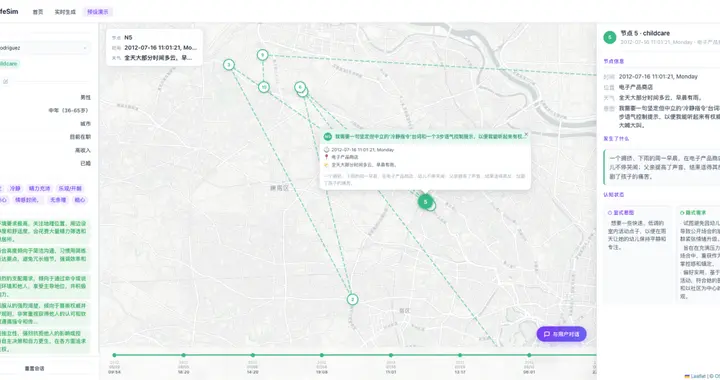Click the timeline marker at 13:17
Screen dimensions: 720x380
pyautogui.click(x=460, y=355)
